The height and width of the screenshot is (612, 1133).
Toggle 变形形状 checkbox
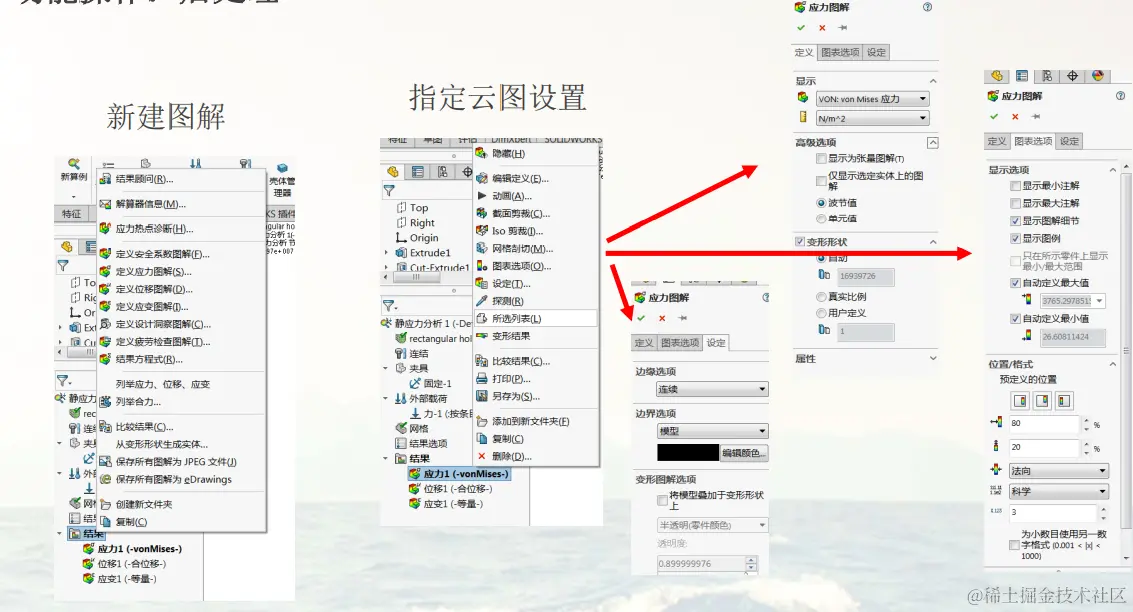point(800,241)
